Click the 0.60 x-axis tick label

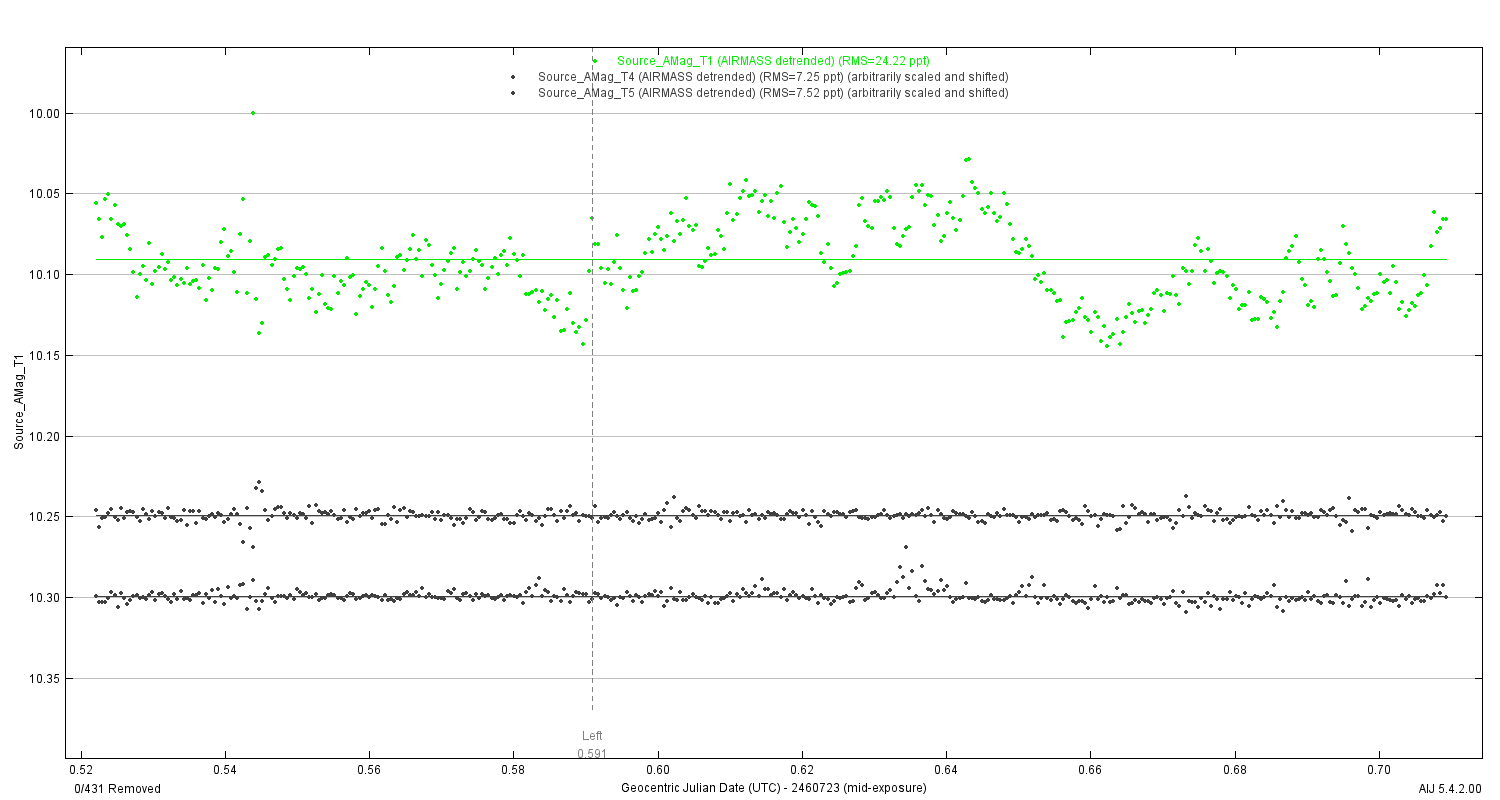pos(658,771)
